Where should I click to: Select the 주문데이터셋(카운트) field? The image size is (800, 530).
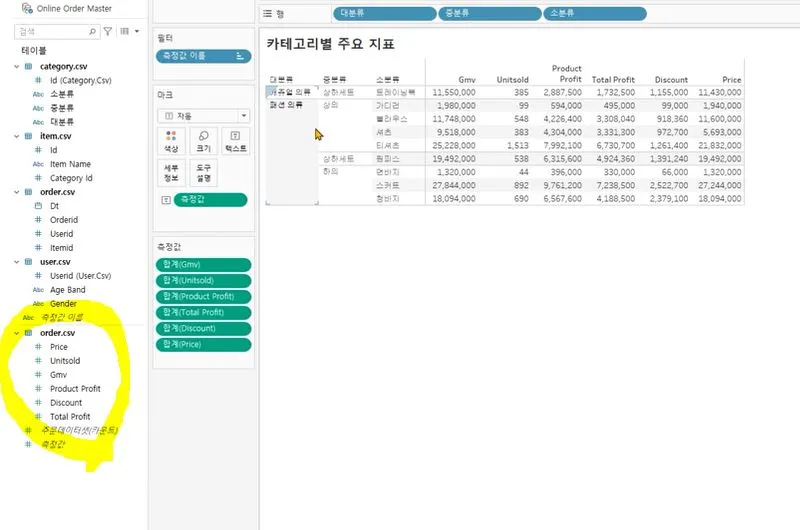[79, 431]
